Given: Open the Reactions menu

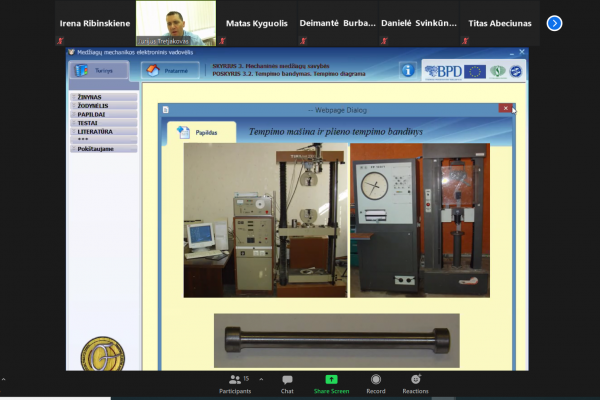Looking at the screenshot, I should pyautogui.click(x=416, y=384).
